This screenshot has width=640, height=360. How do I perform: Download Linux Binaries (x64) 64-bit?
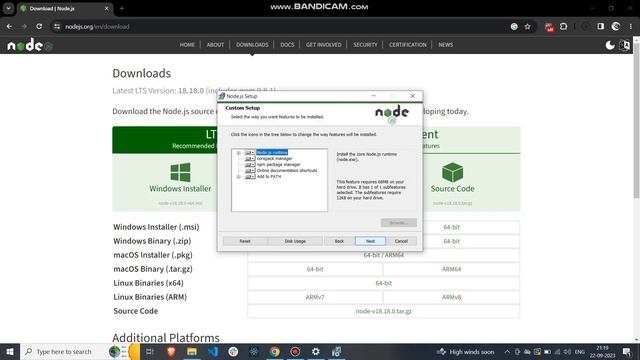[383, 283]
